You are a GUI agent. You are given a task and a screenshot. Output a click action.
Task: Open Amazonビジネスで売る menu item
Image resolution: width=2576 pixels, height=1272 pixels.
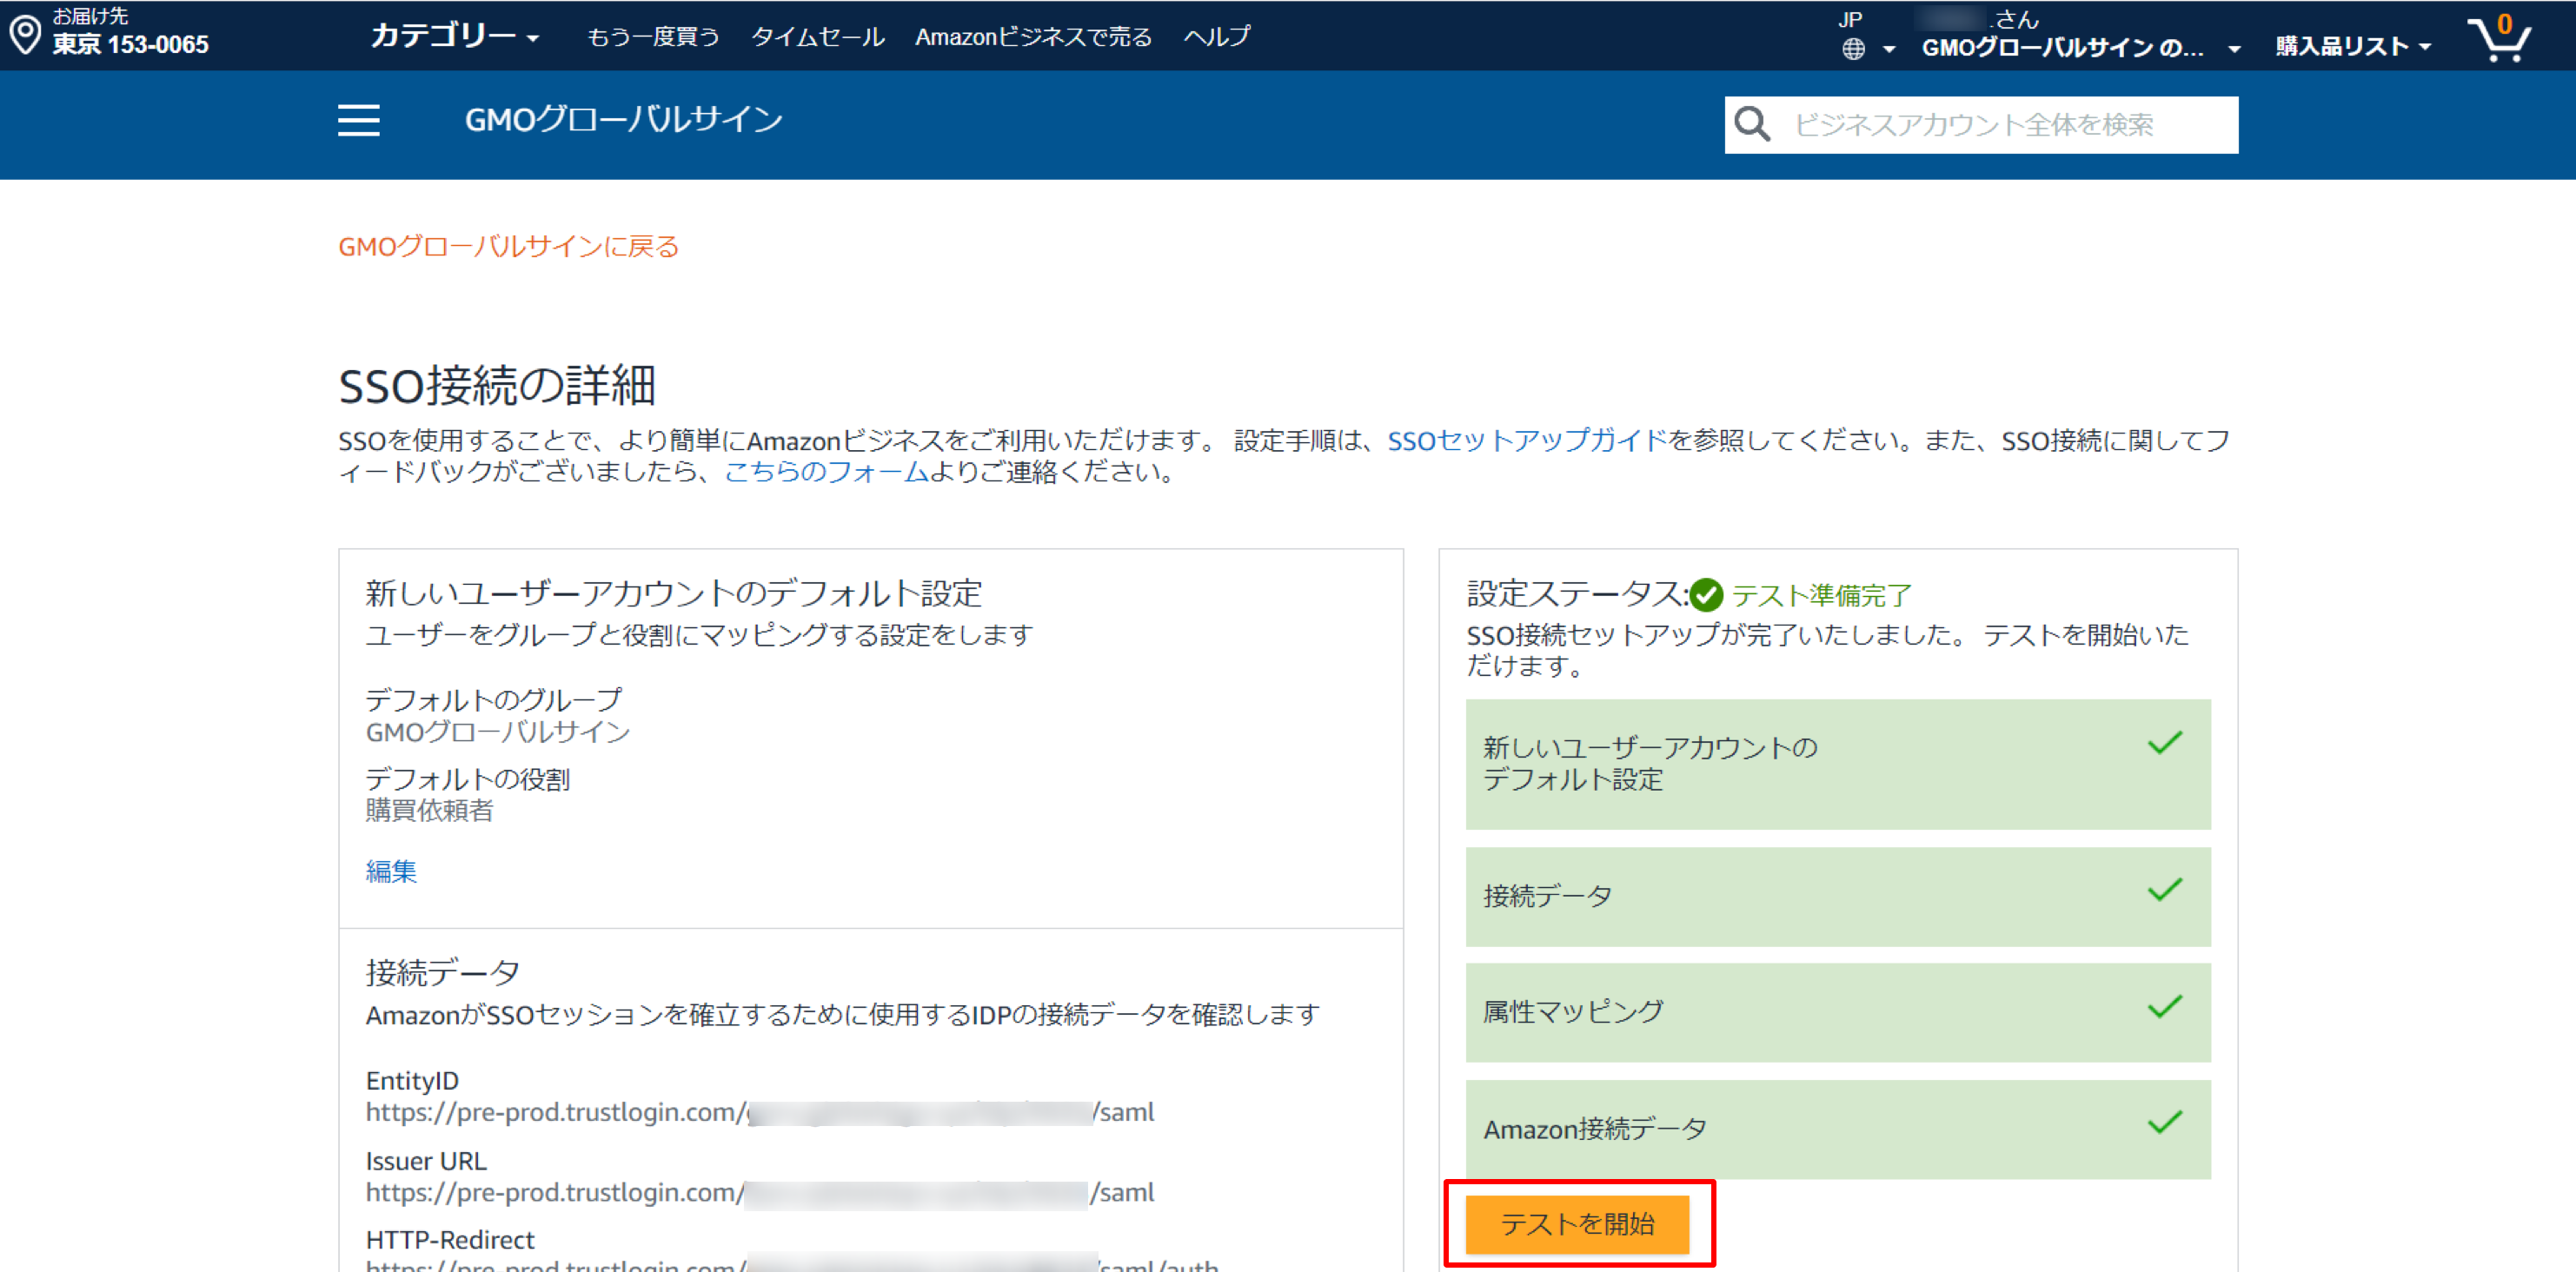coord(1033,37)
